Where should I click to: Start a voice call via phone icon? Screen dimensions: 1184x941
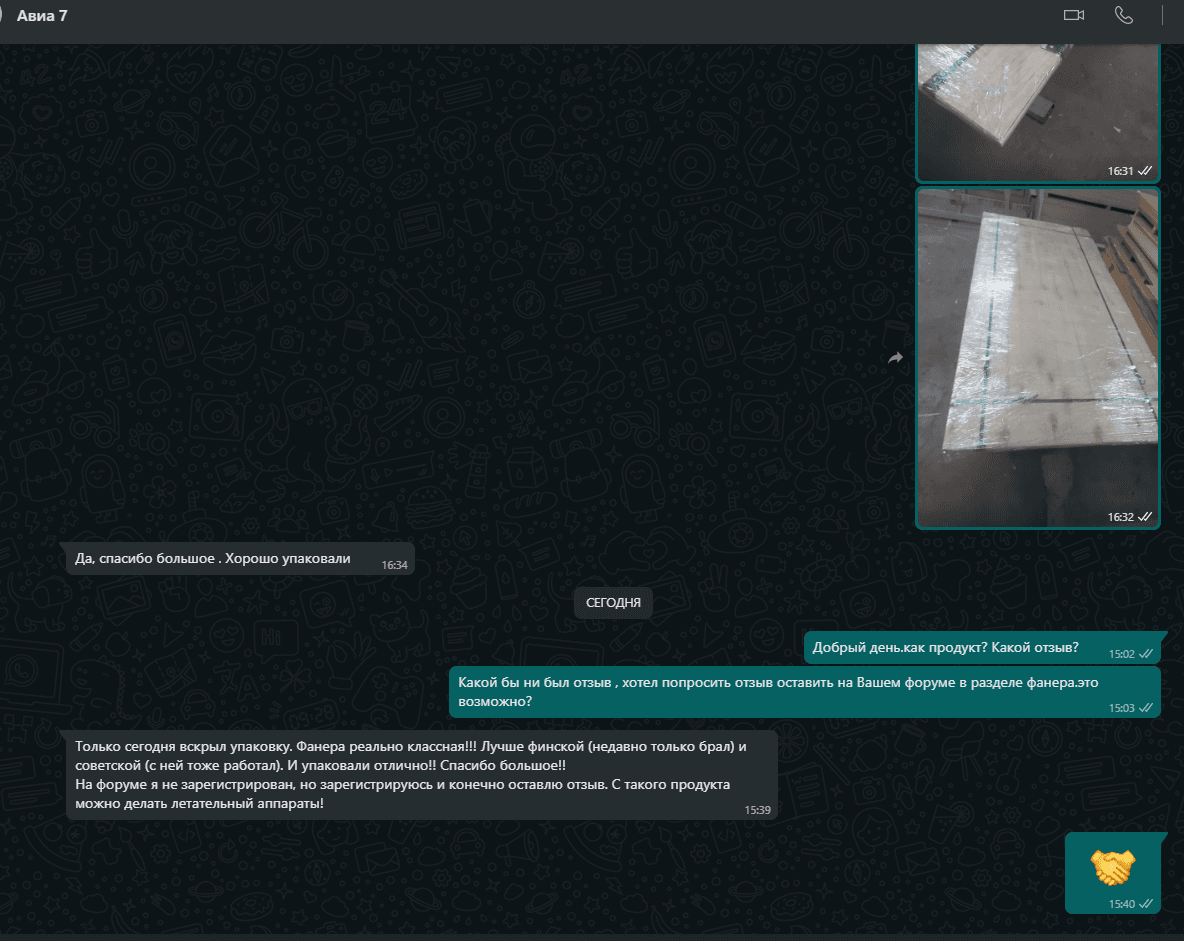click(1123, 15)
